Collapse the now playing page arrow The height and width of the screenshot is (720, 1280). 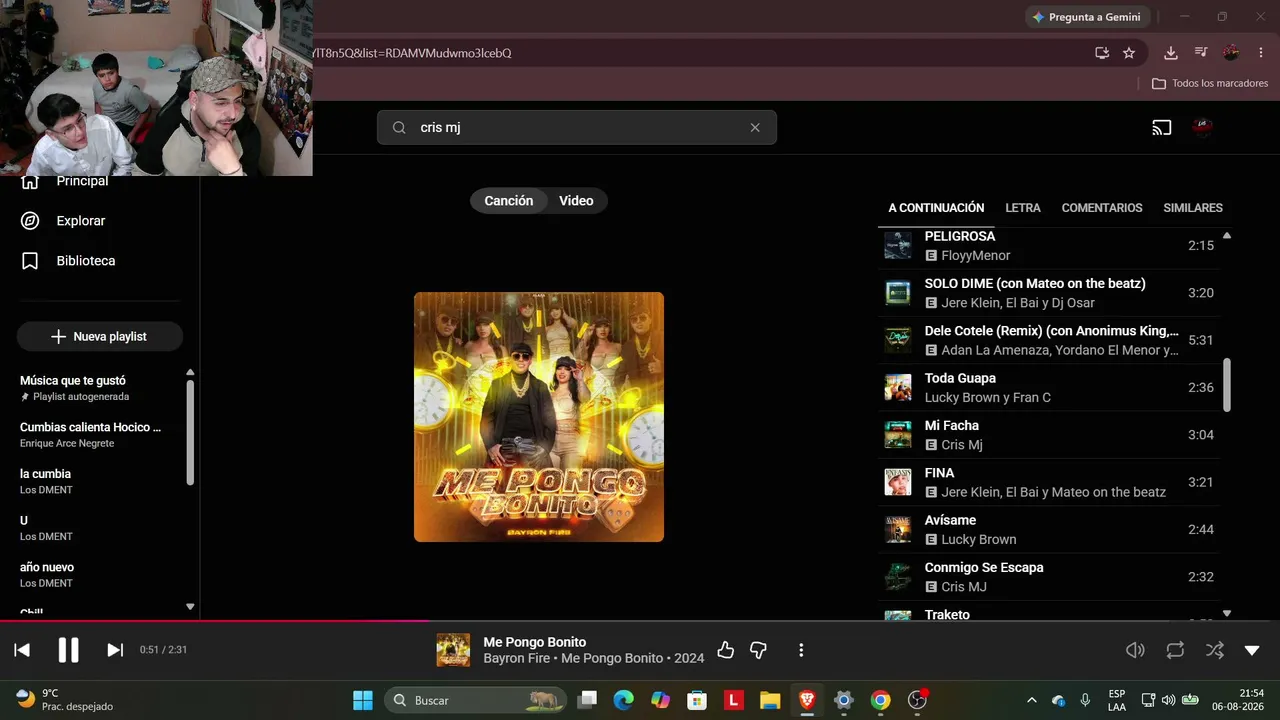point(1252,650)
